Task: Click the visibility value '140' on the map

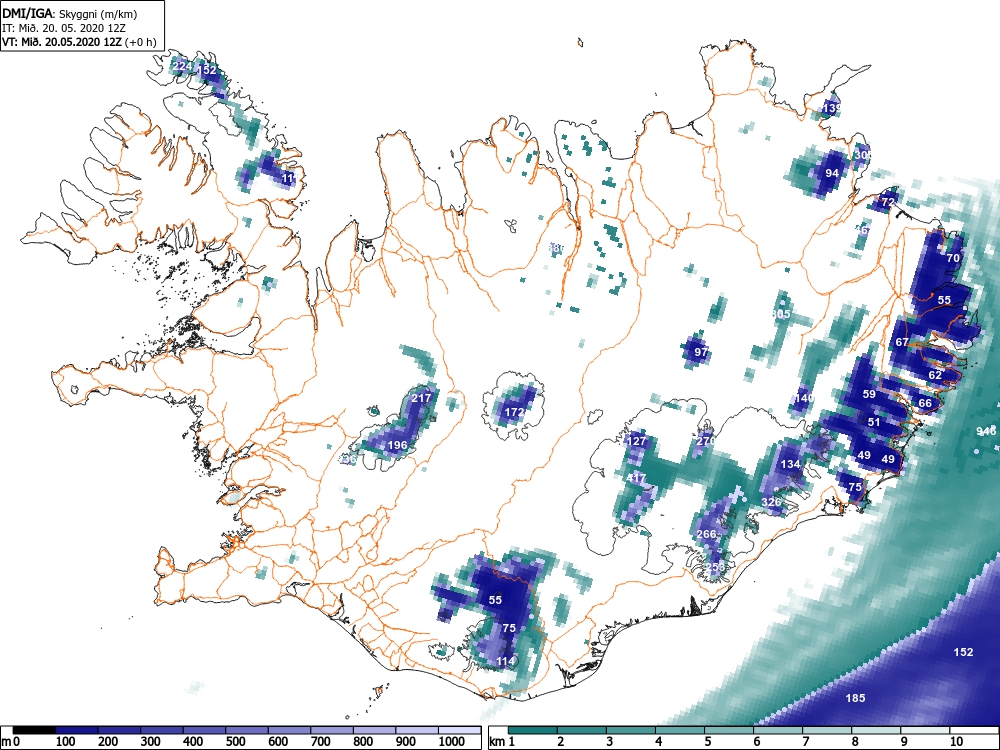Action: [x=804, y=398]
